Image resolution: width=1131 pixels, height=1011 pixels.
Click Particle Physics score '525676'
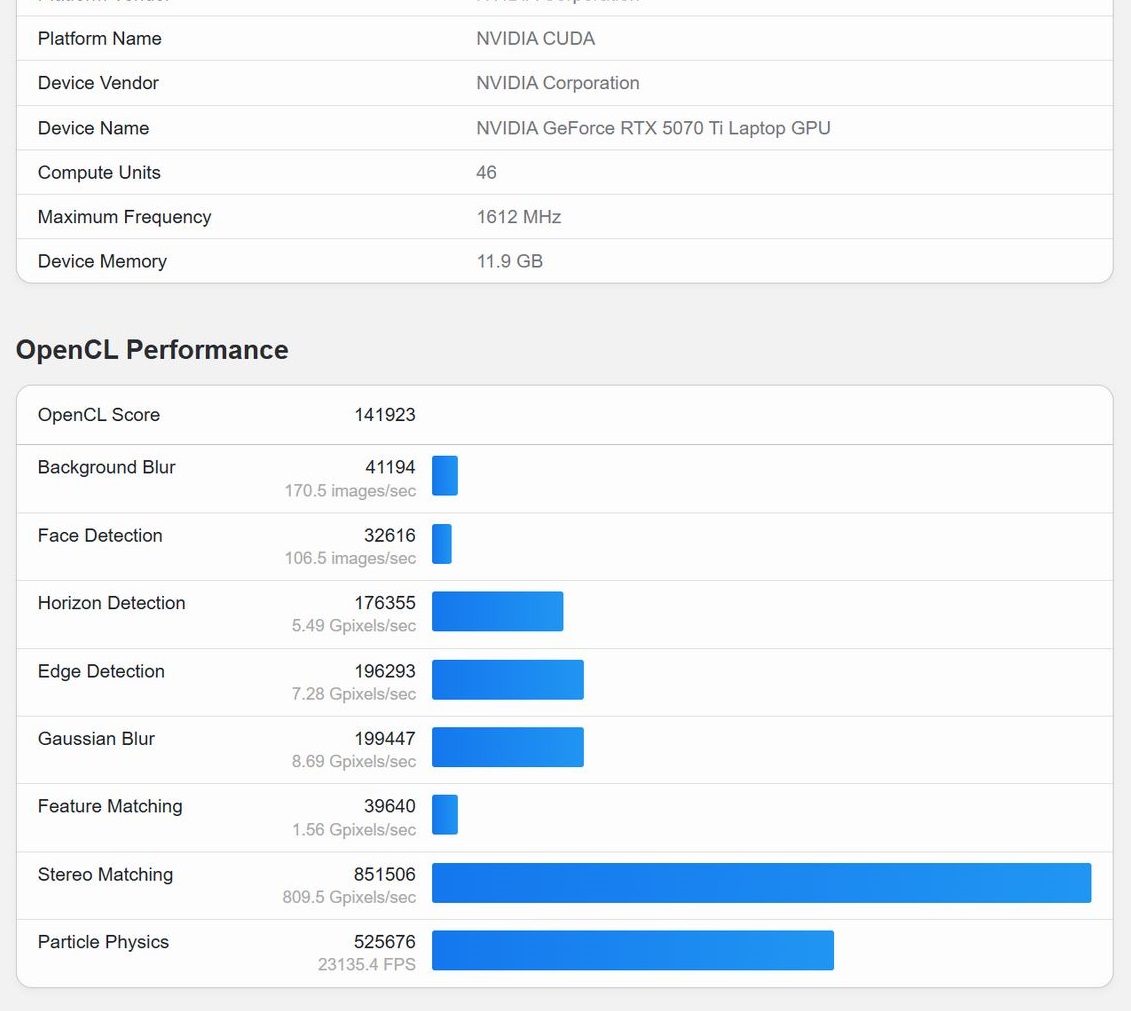384,942
